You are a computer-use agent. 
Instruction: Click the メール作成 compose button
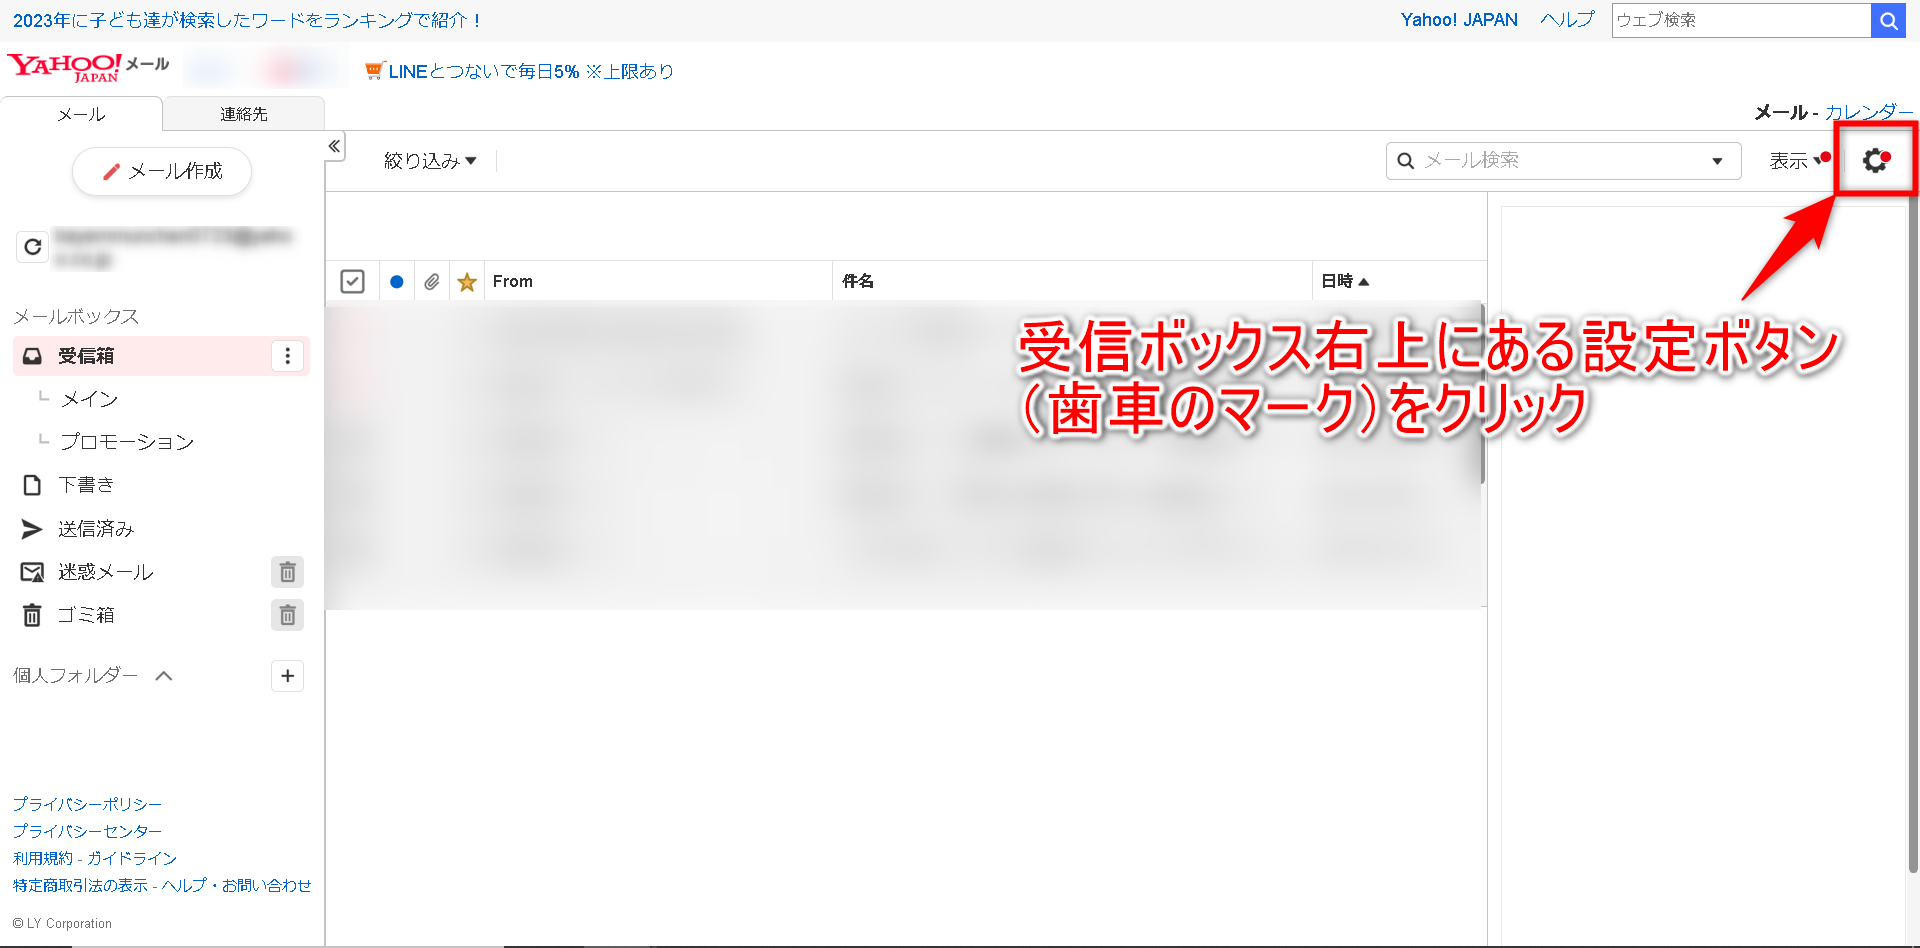coord(162,171)
